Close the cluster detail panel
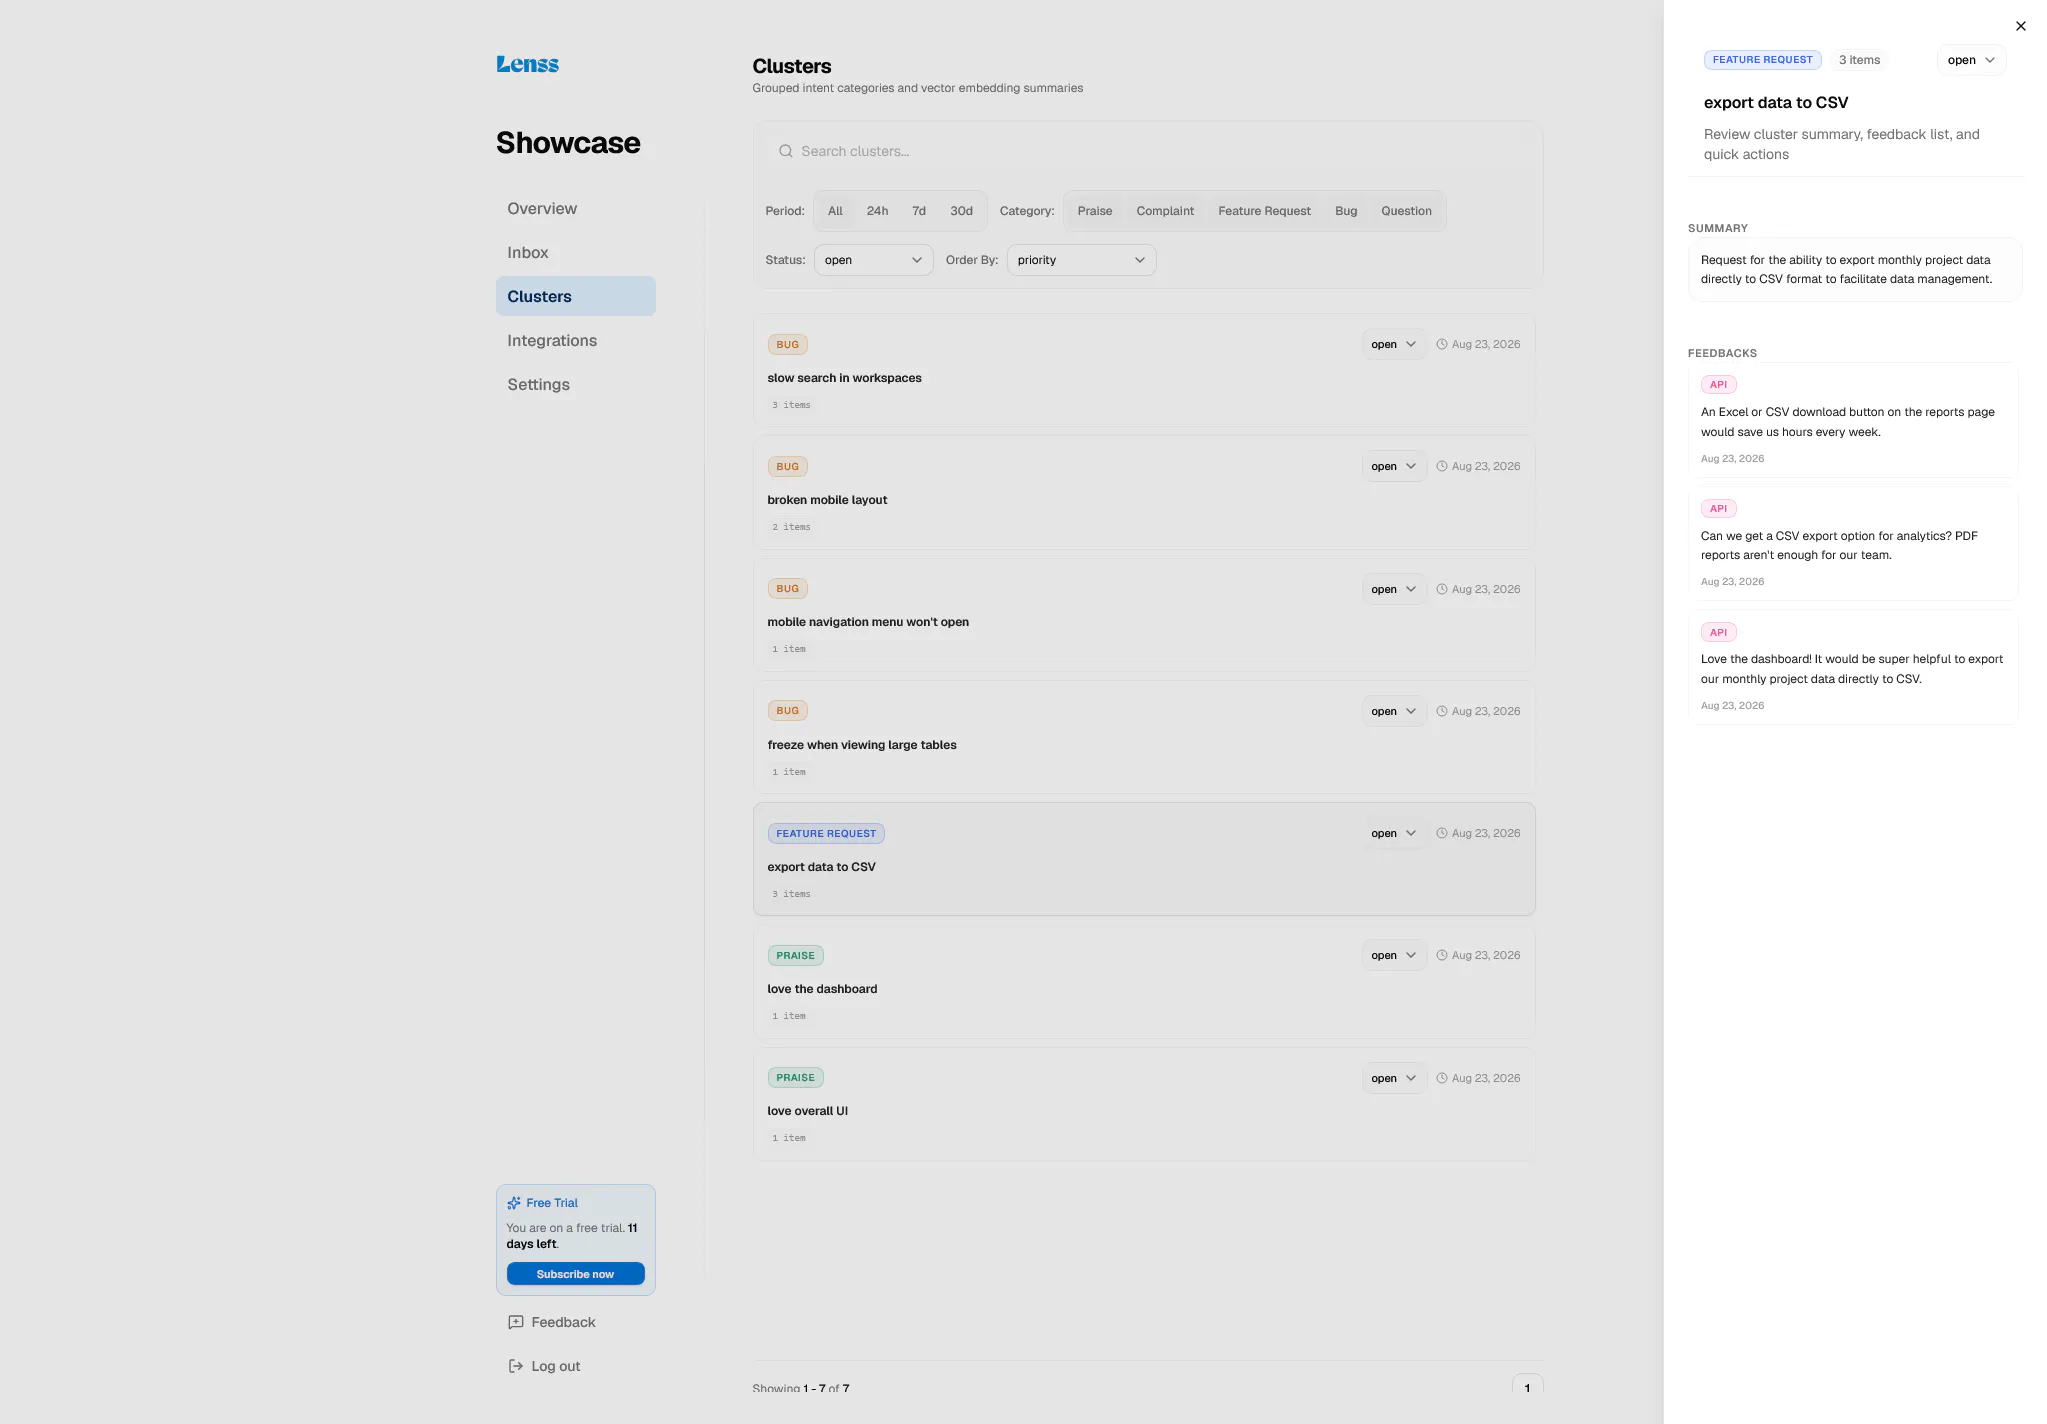Image resolution: width=2047 pixels, height=1424 pixels. (2020, 26)
